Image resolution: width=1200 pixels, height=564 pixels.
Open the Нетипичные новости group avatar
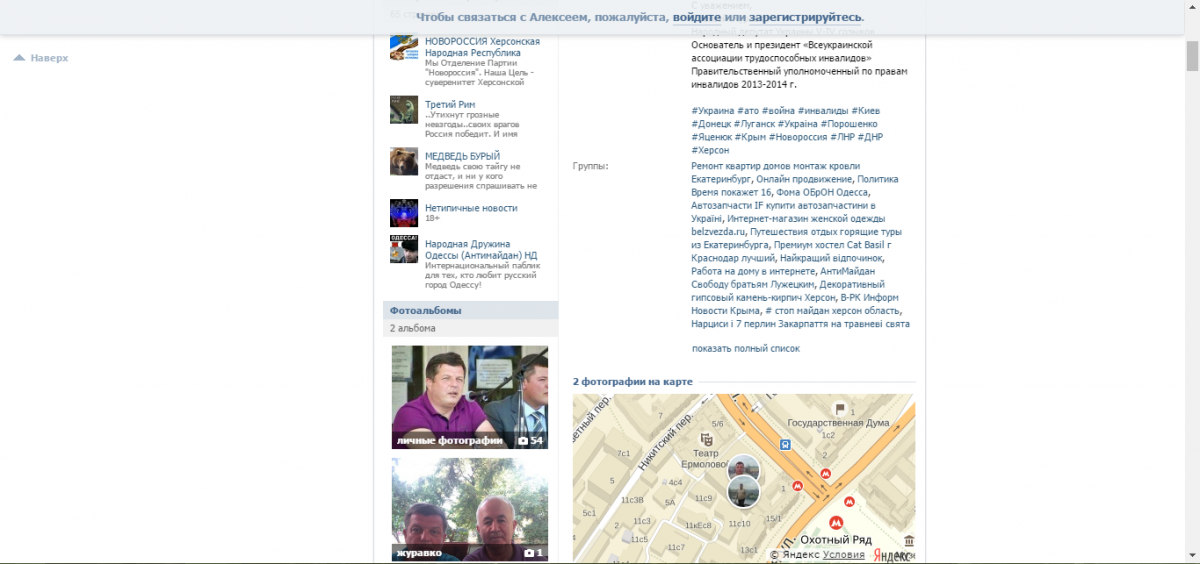click(404, 213)
